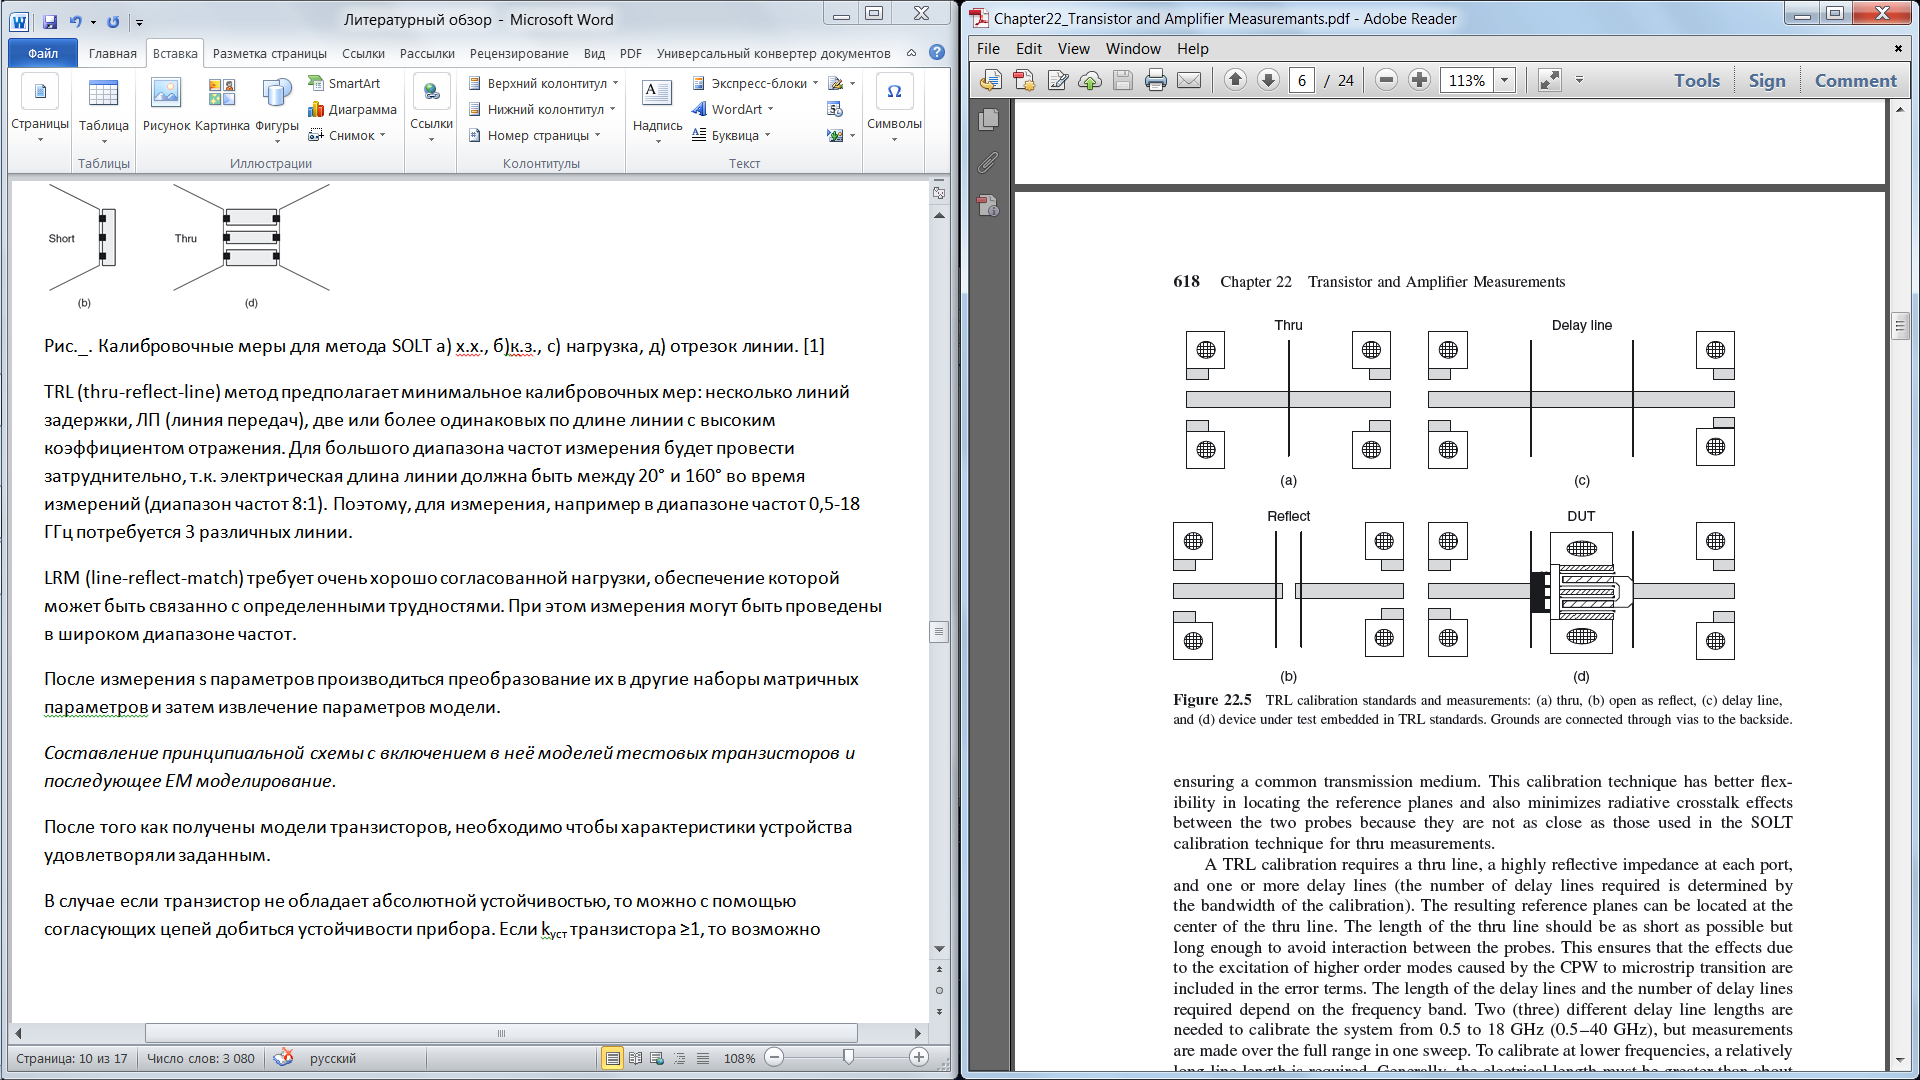Open the Страницы dropdown in the ribbon
1920x1080 pixels.
click(40, 110)
